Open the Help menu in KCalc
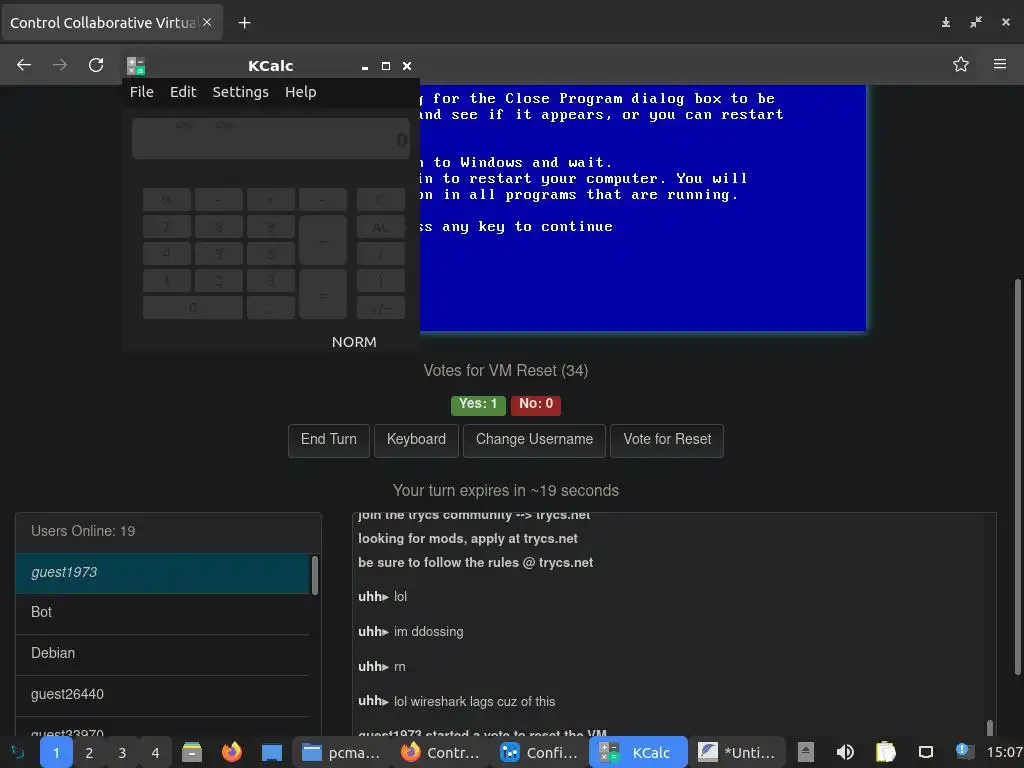This screenshot has width=1024, height=768. (x=300, y=92)
